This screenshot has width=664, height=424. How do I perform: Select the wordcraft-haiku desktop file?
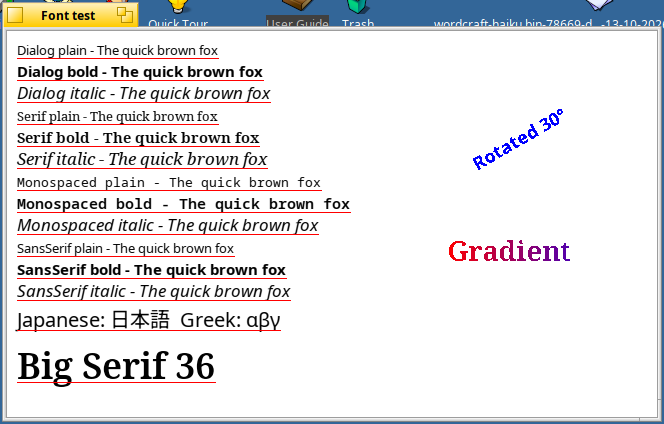coord(549,13)
